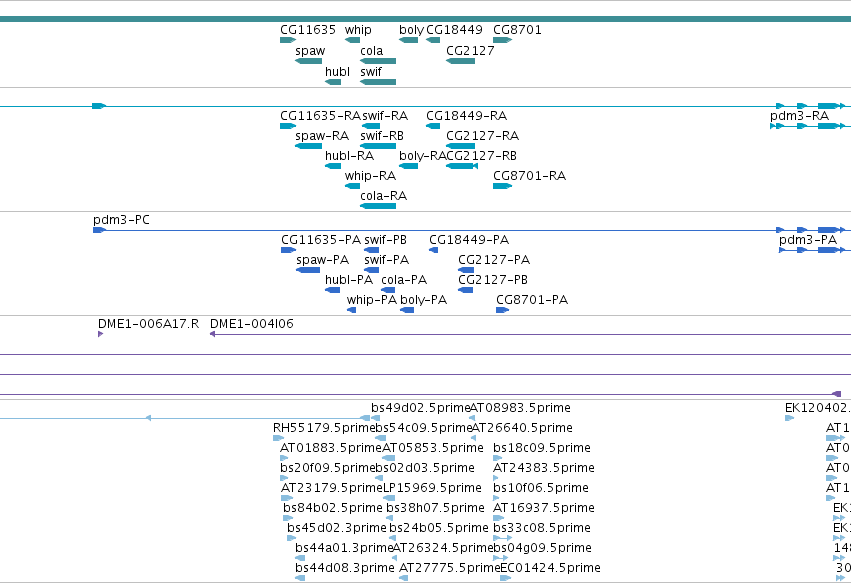Click the spaw-RA transcript label
The width and height of the screenshot is (851, 583).
pos(322,136)
